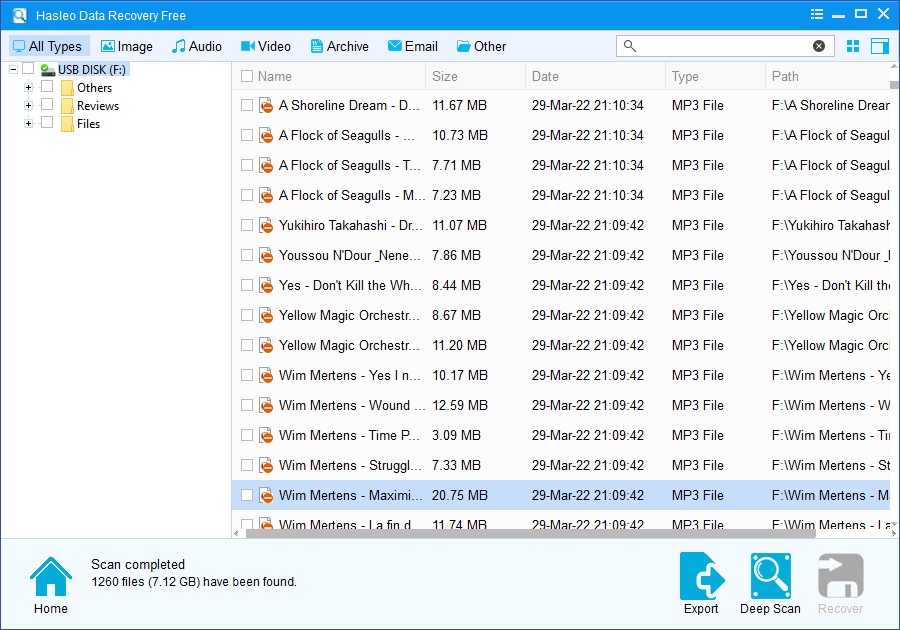Screen dimensions: 900x630
Task: Select the 11.20 MB Yellow Magic Orchestra row
Action: [x=561, y=345]
